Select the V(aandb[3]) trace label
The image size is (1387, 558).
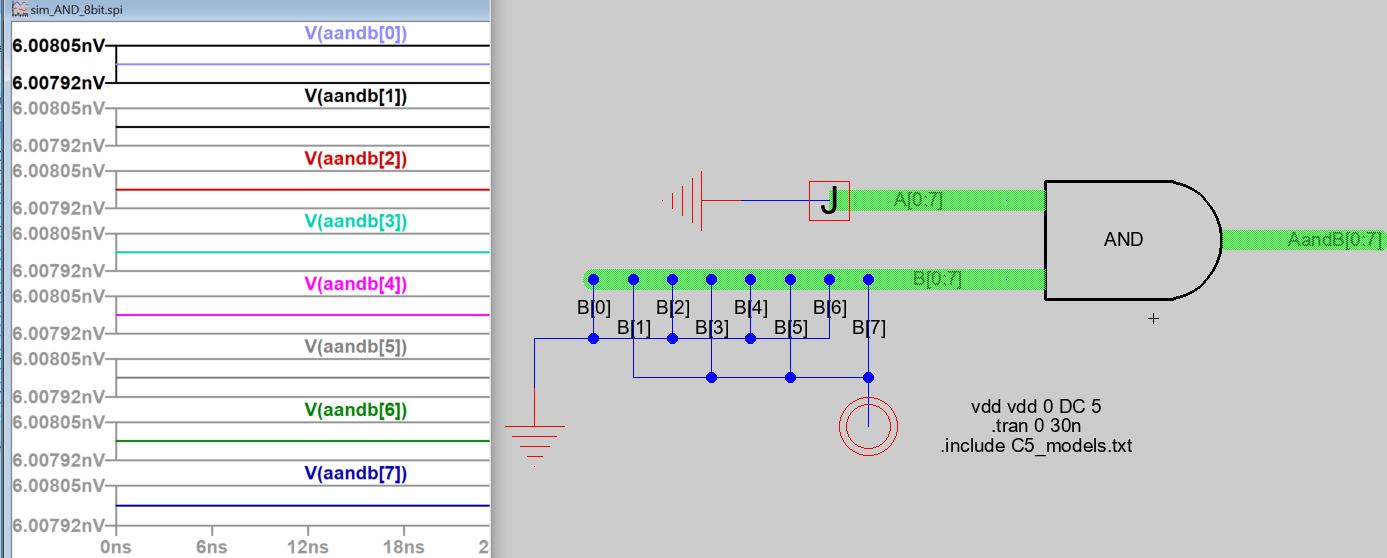click(x=355, y=221)
